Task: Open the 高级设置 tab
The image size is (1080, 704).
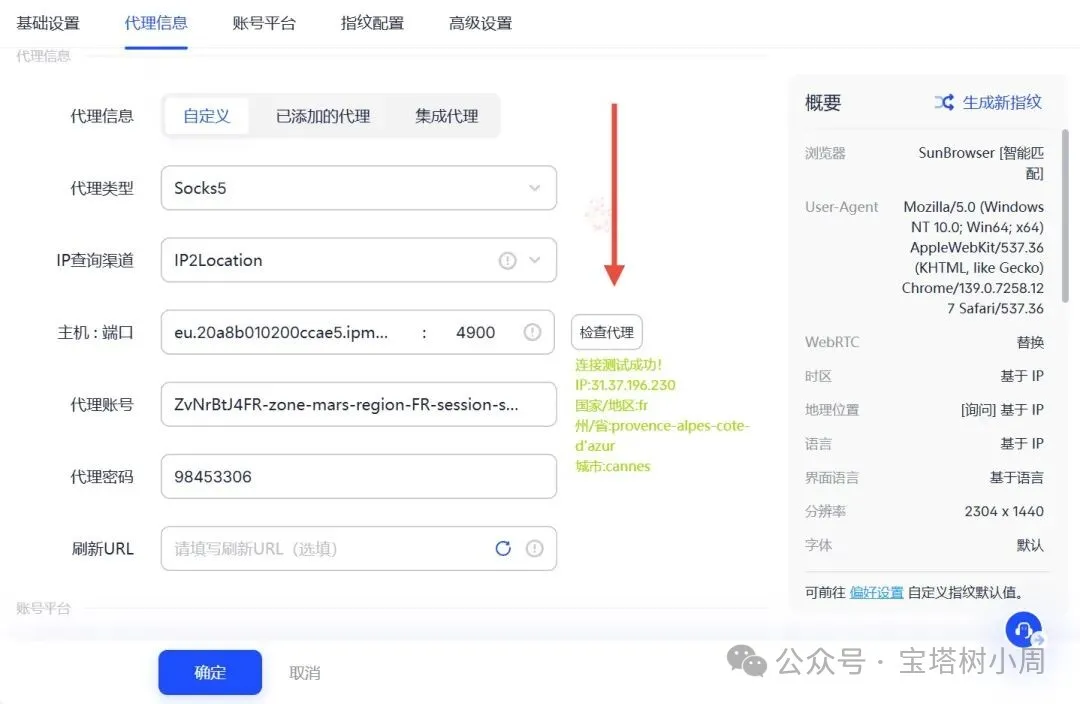Action: [480, 23]
